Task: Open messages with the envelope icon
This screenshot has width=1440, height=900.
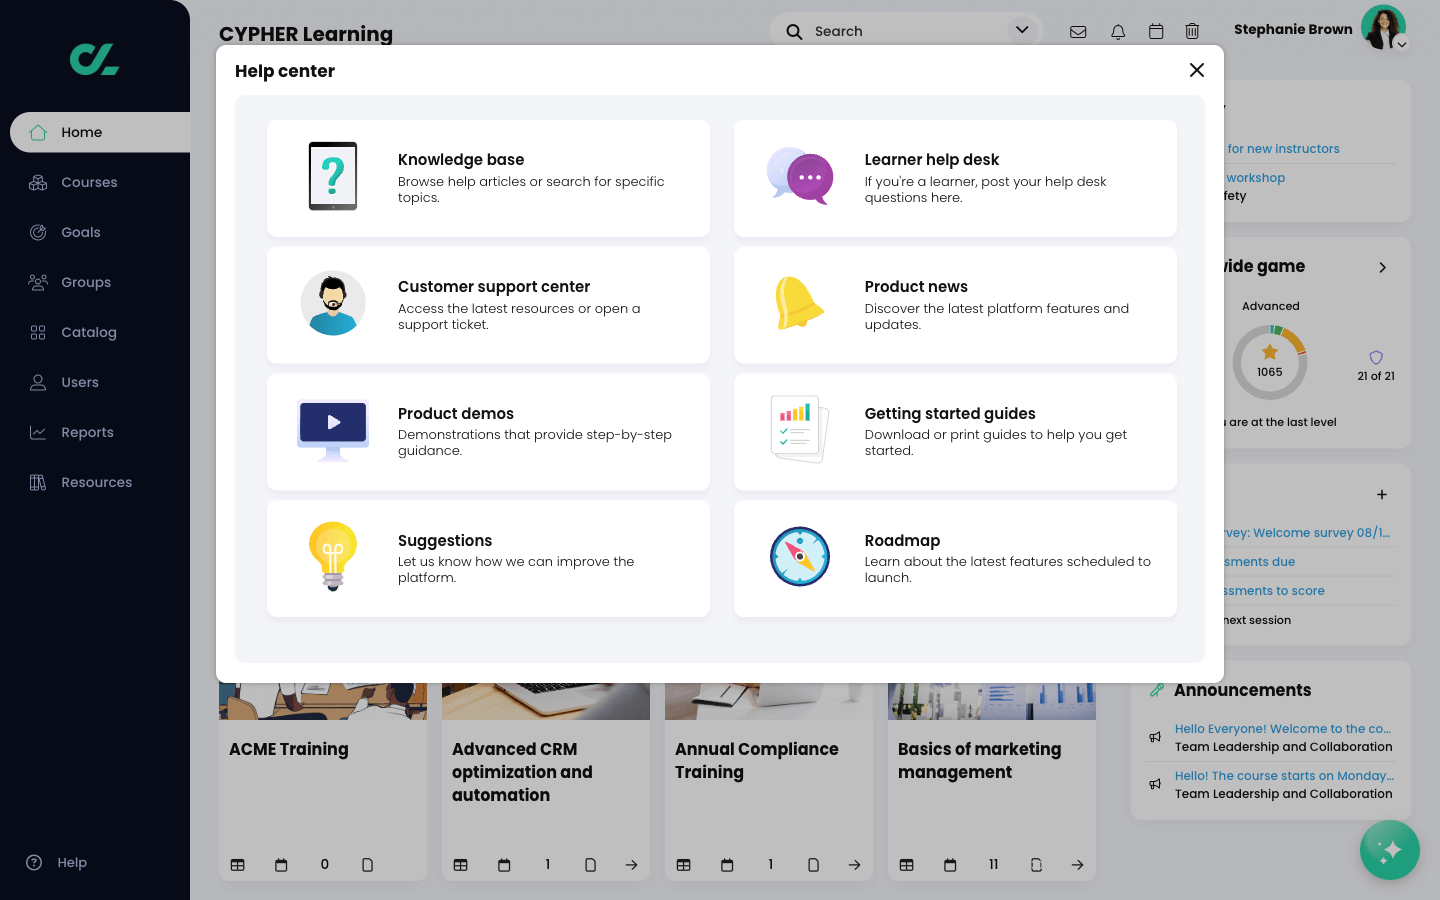Action: 1078,32
